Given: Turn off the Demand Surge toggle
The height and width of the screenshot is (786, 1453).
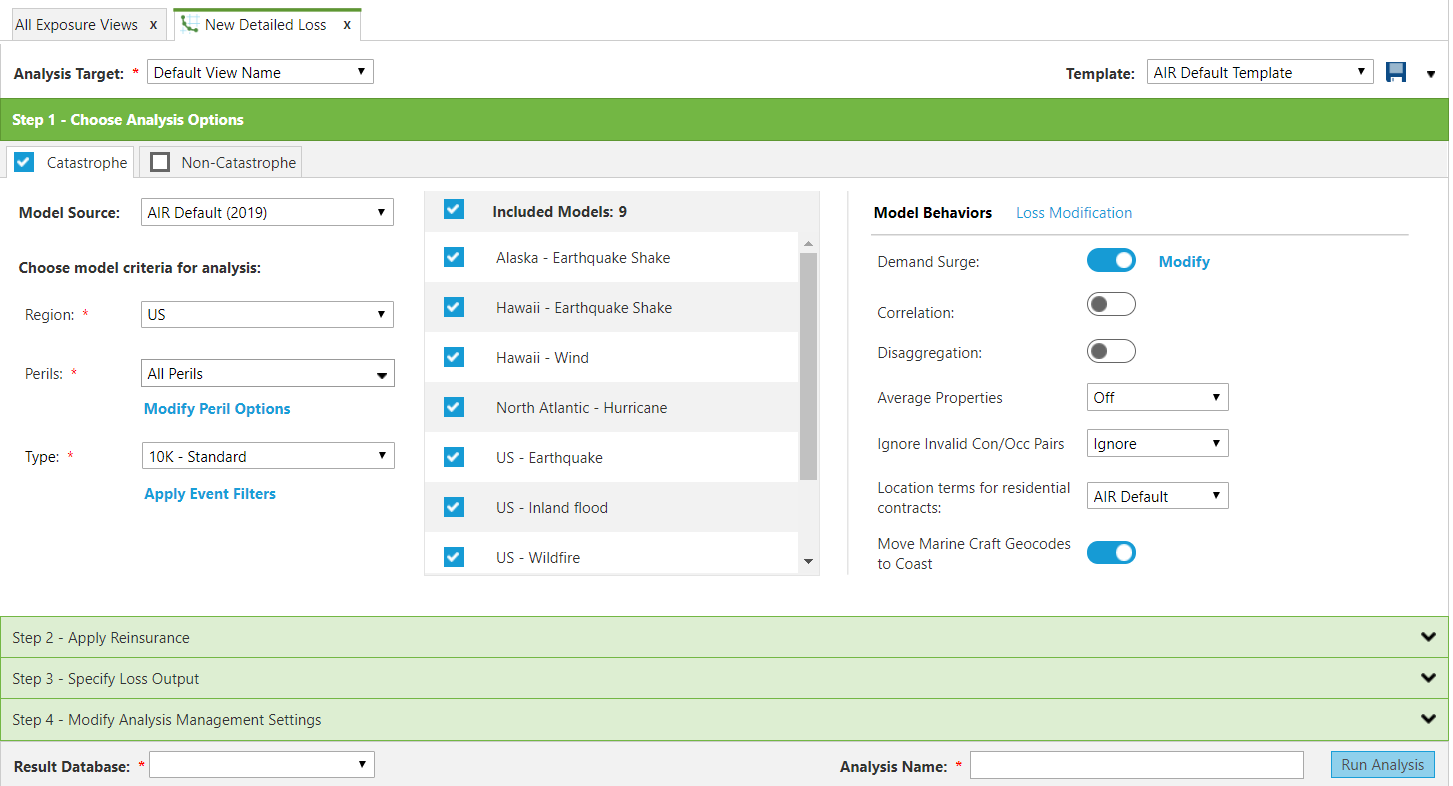Looking at the screenshot, I should tap(1111, 260).
